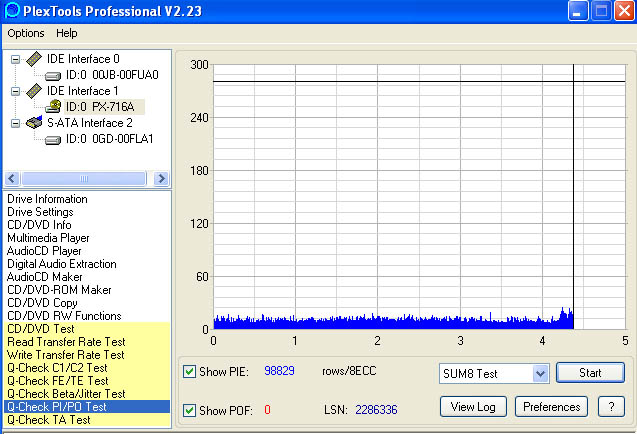
Task: Click the IDE Interface 1 controller icon
Action: coord(34,91)
